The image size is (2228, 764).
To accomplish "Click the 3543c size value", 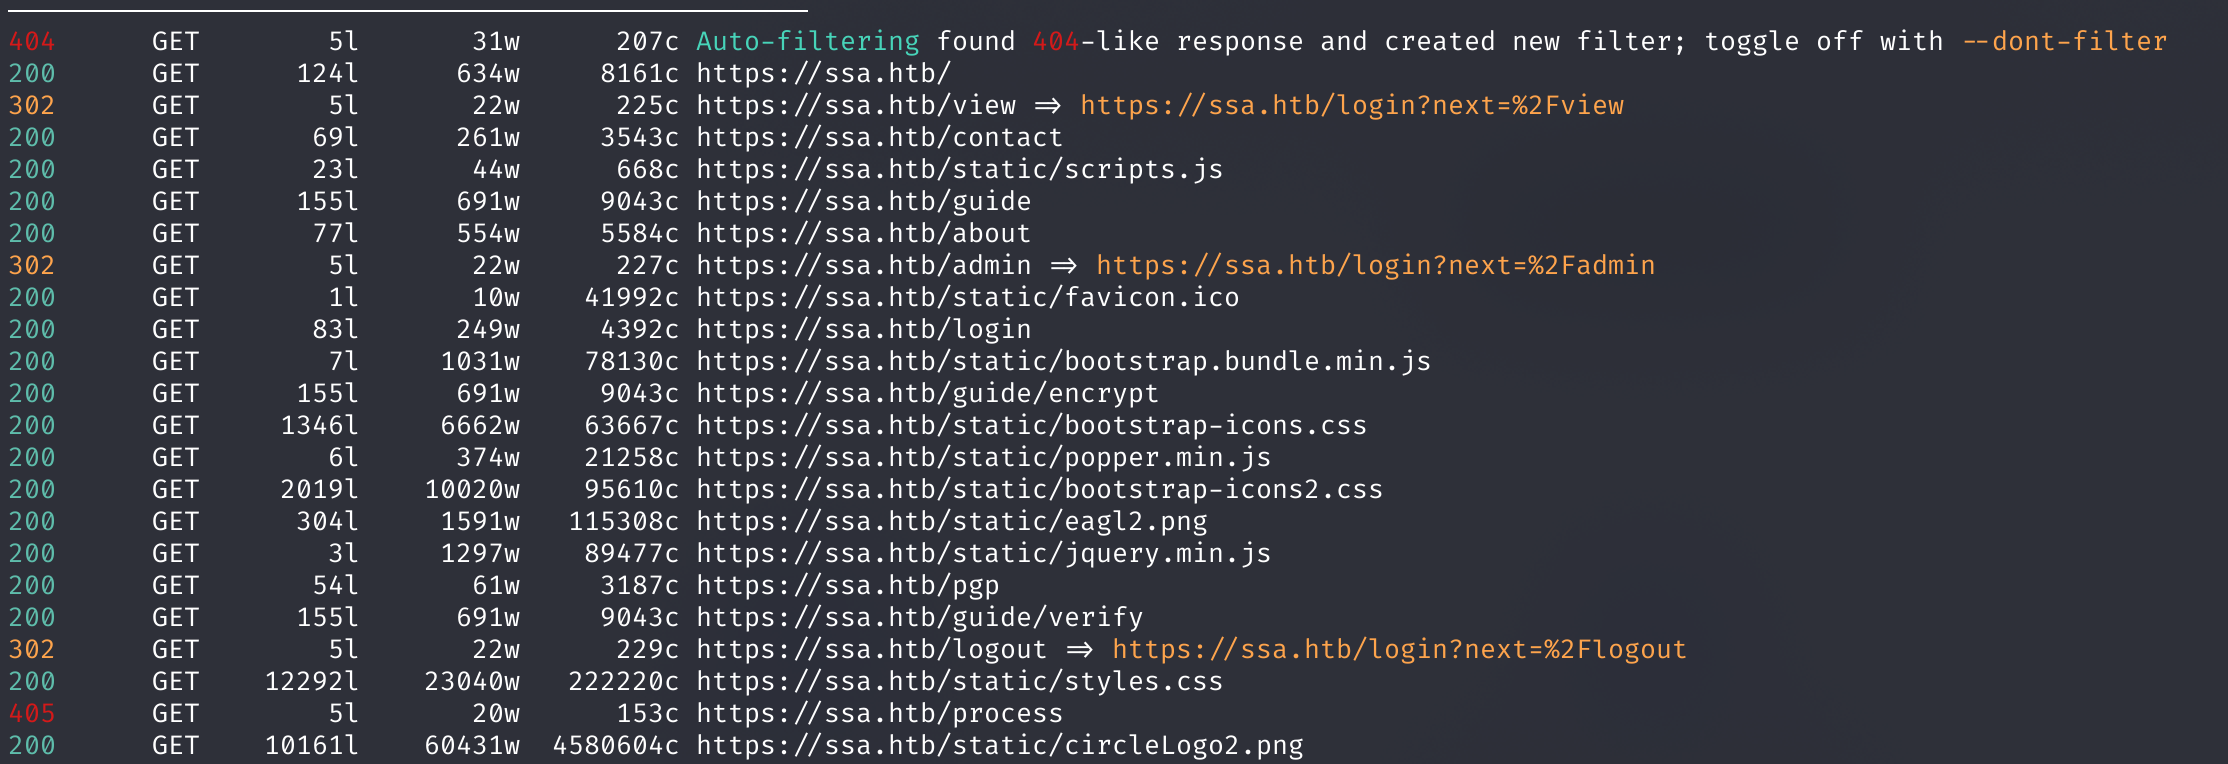I will coord(640,138).
